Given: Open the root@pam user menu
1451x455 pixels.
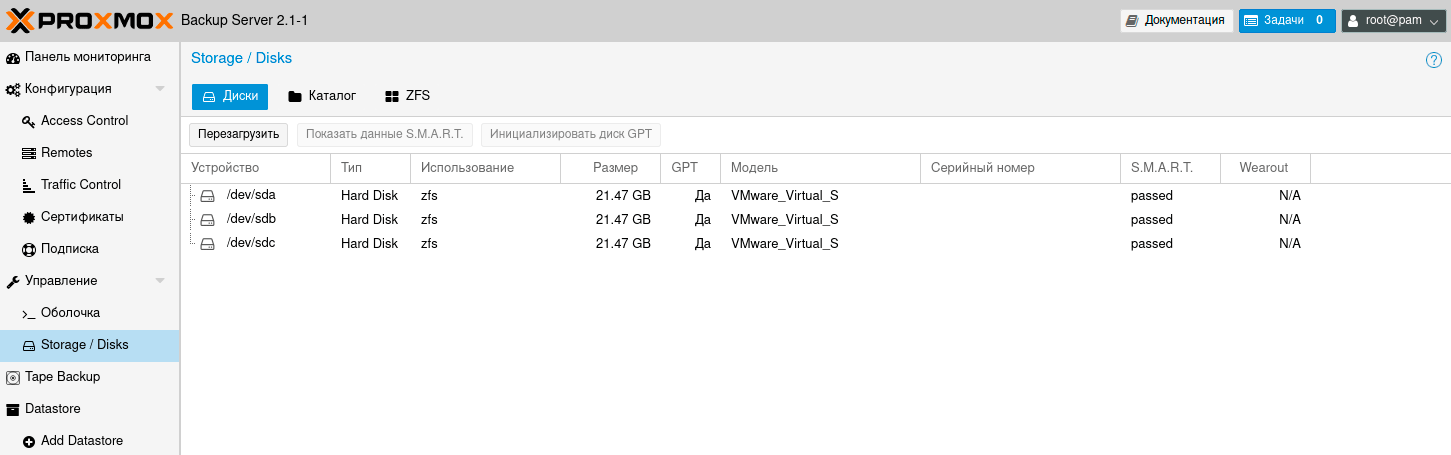Looking at the screenshot, I should [x=1393, y=20].
